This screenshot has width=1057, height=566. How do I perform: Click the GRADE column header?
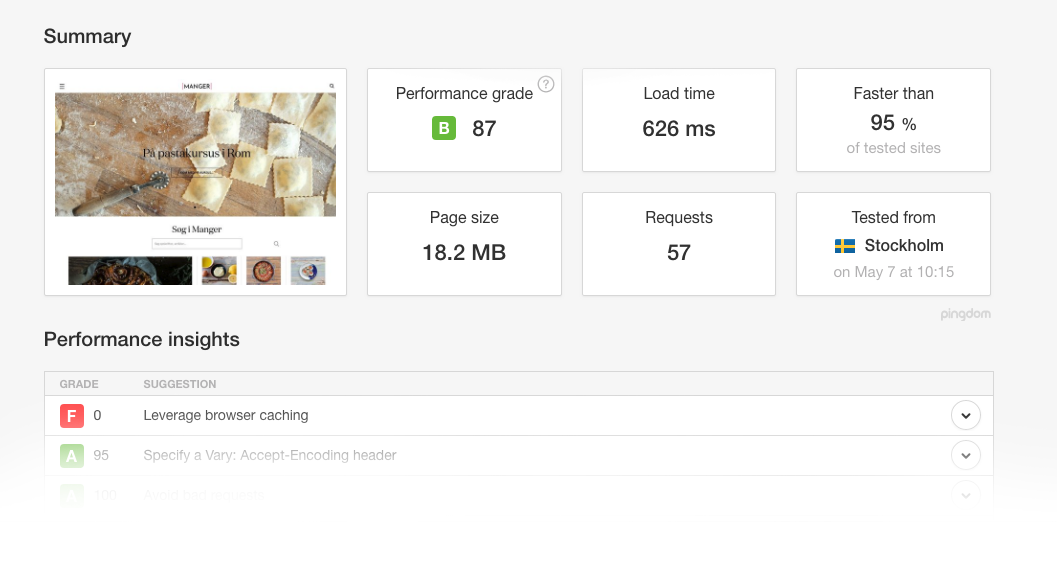79,384
